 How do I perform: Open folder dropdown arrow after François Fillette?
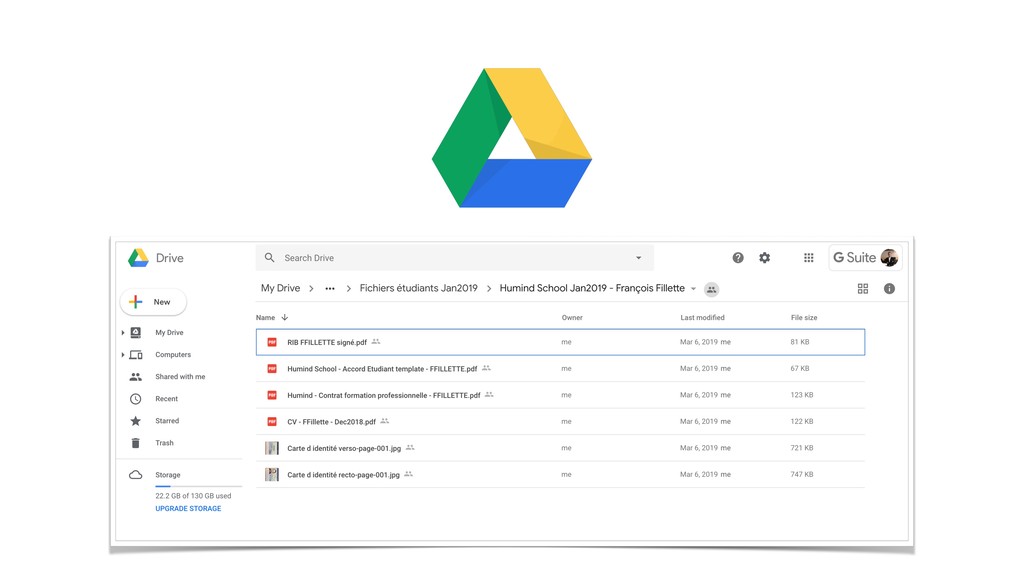pyautogui.click(x=694, y=289)
